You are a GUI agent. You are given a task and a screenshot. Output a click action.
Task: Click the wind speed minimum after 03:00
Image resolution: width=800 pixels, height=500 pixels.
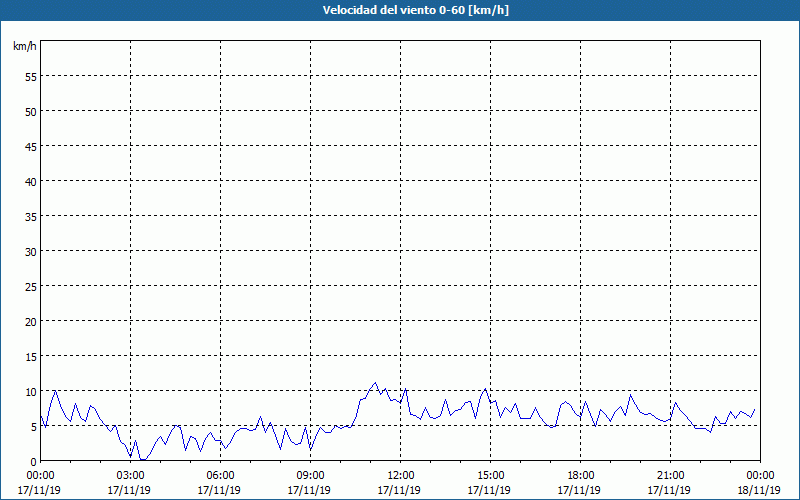143,460
